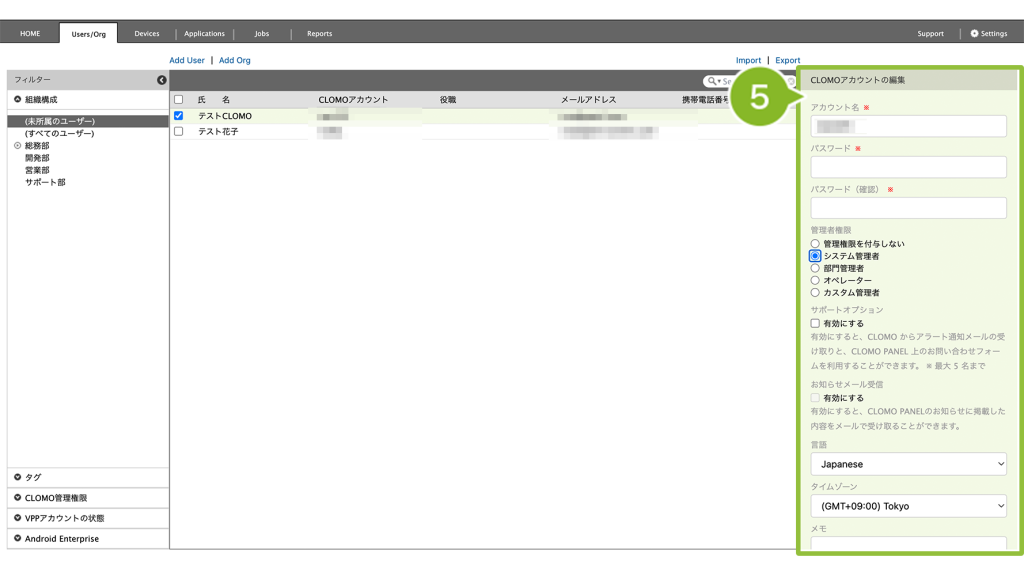Viewport: 1024px width, 576px height.
Task: Click the Export link
Action: click(x=787, y=60)
